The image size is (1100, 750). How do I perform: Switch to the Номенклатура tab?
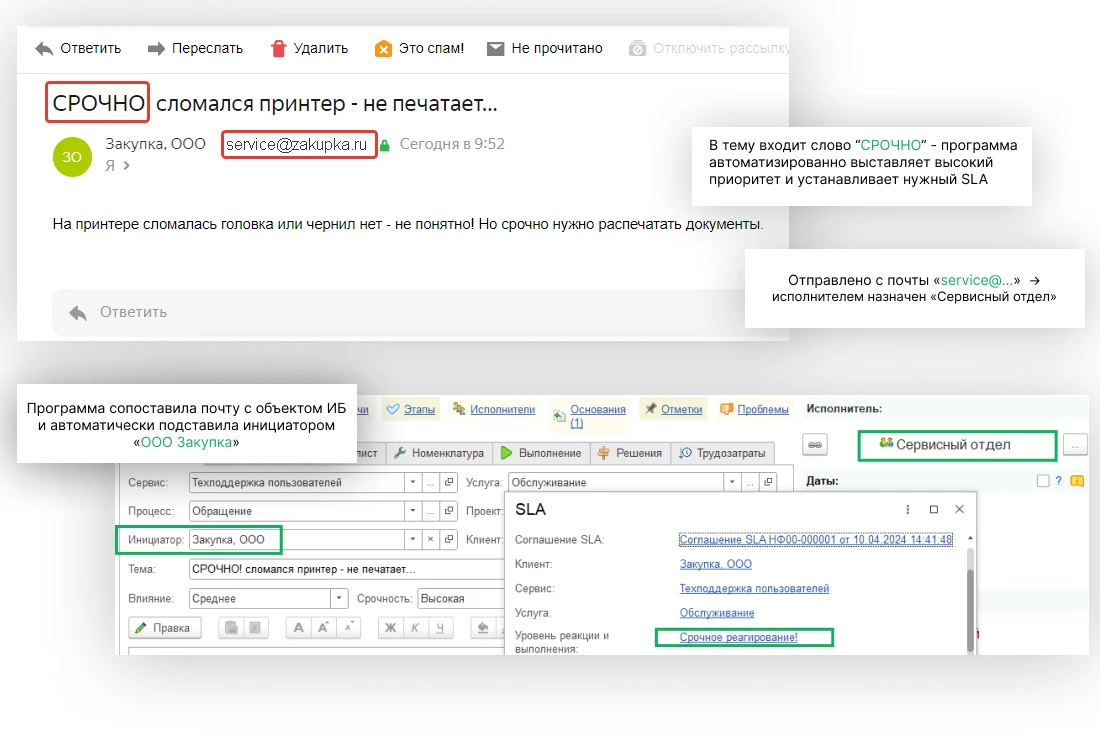tap(438, 453)
